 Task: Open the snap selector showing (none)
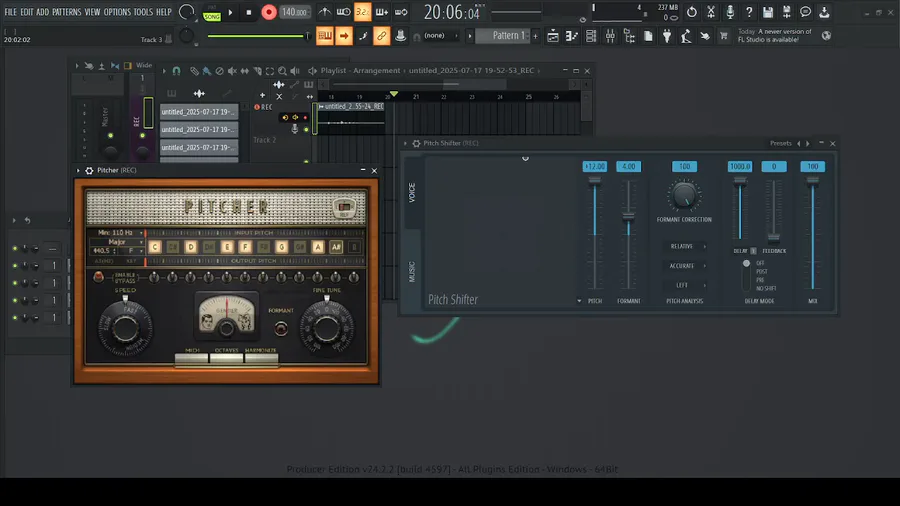(x=440, y=36)
